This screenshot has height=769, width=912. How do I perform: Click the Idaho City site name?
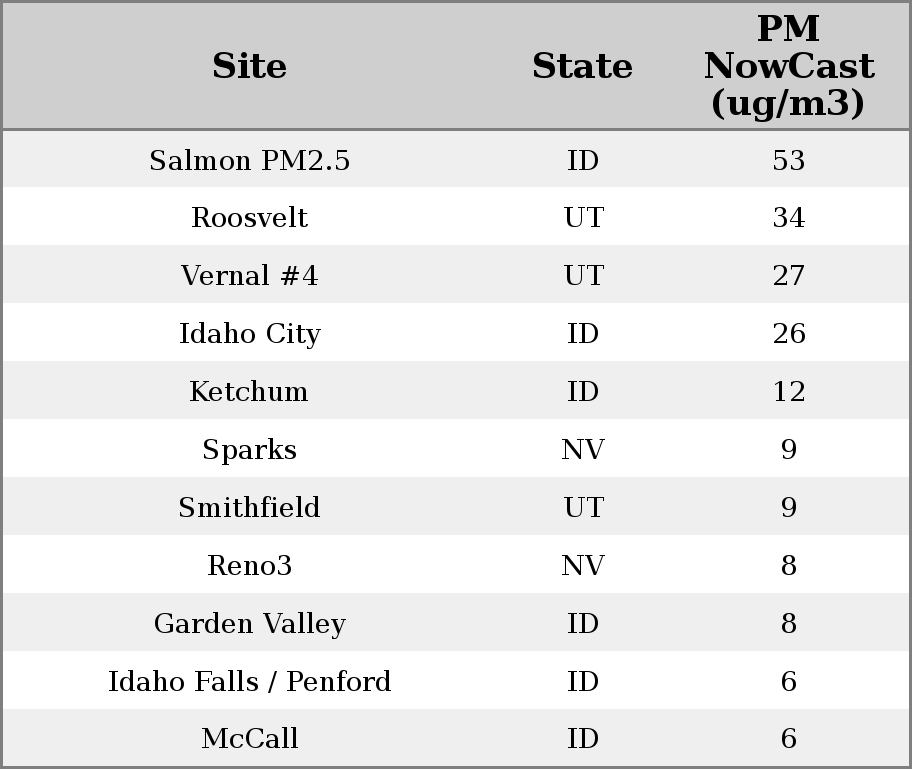[250, 334]
